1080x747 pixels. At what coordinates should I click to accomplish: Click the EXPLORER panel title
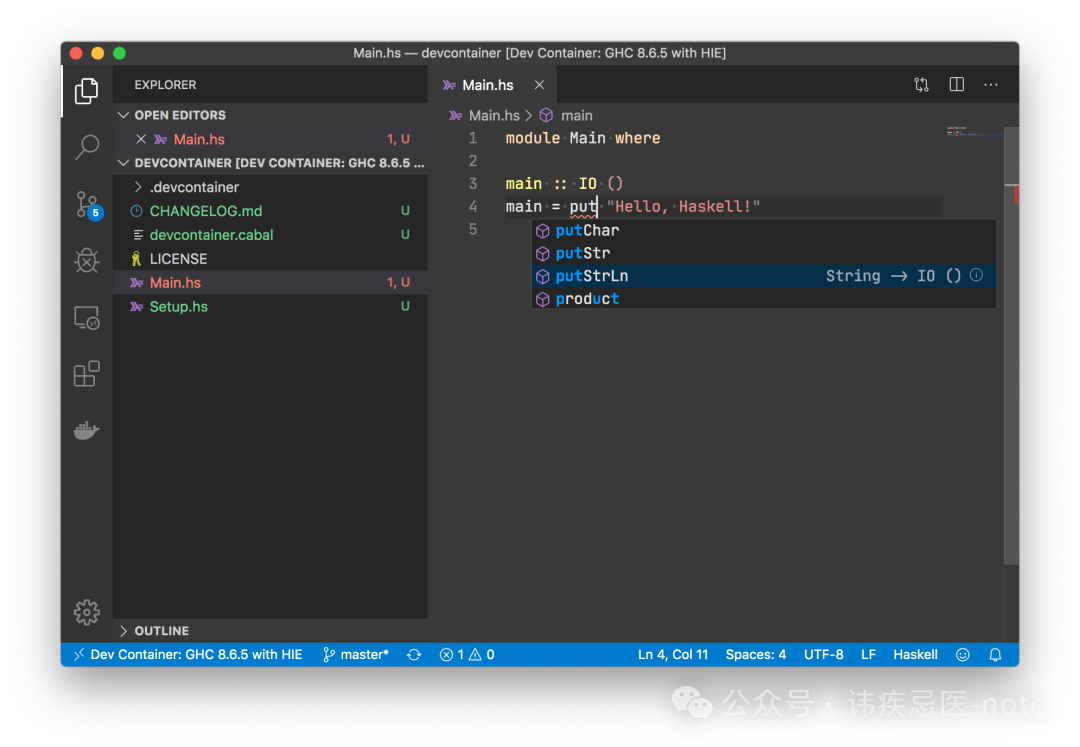[x=165, y=85]
